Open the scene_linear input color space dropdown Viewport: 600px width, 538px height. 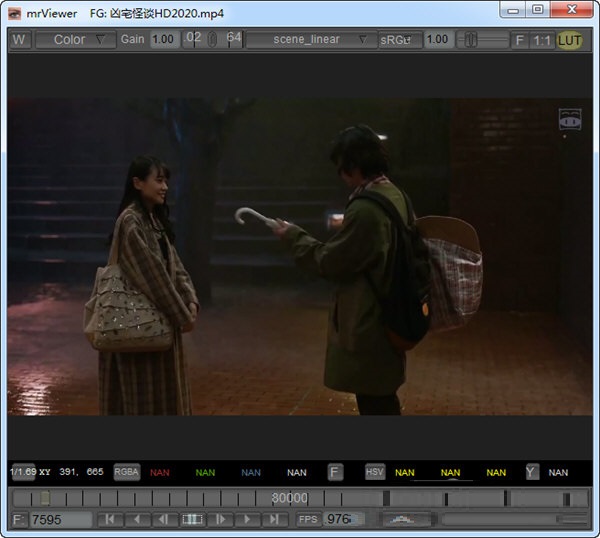(311, 39)
